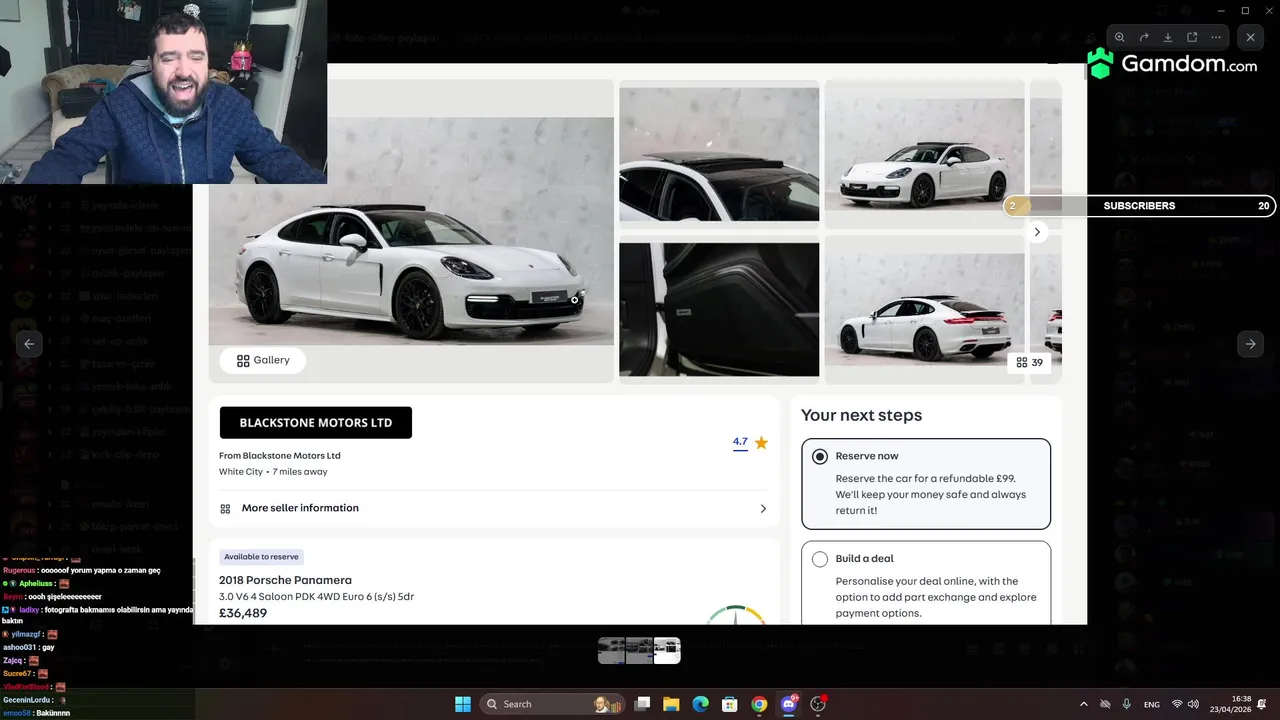This screenshot has width=1280, height=720.
Task: Click the Gallery button on the car photo
Action: pos(263,360)
